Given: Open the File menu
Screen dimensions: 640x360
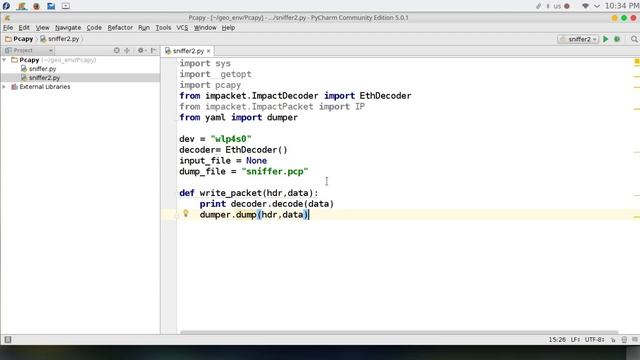Looking at the screenshot, I should pos(8,28).
